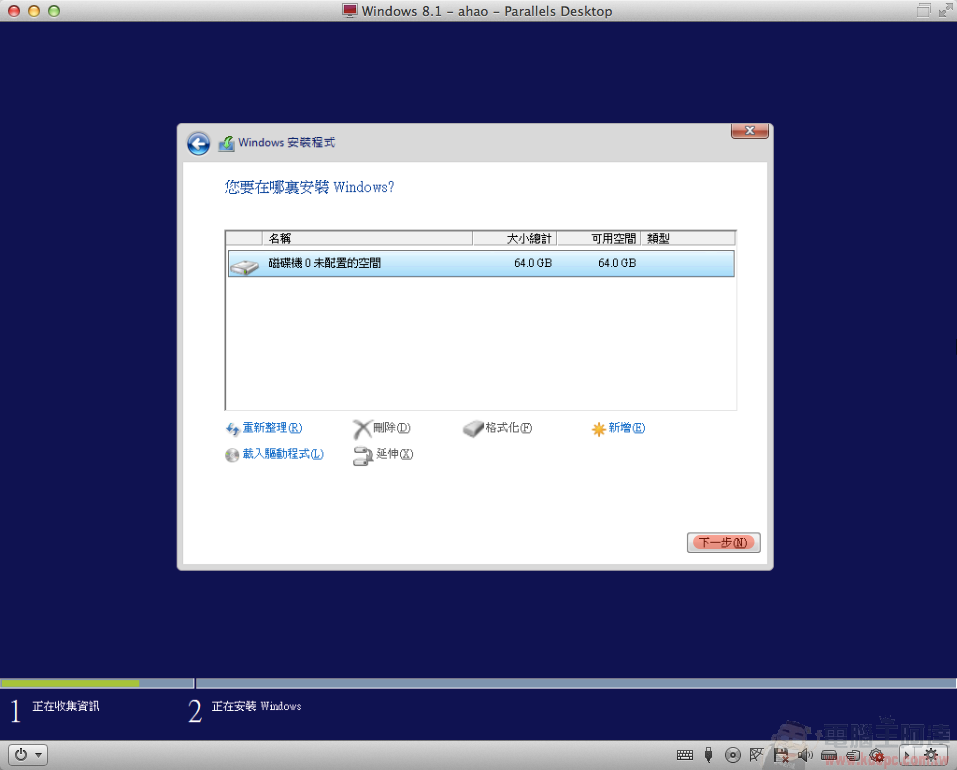Click the format drive icon
This screenshot has width=957, height=770.
point(473,429)
